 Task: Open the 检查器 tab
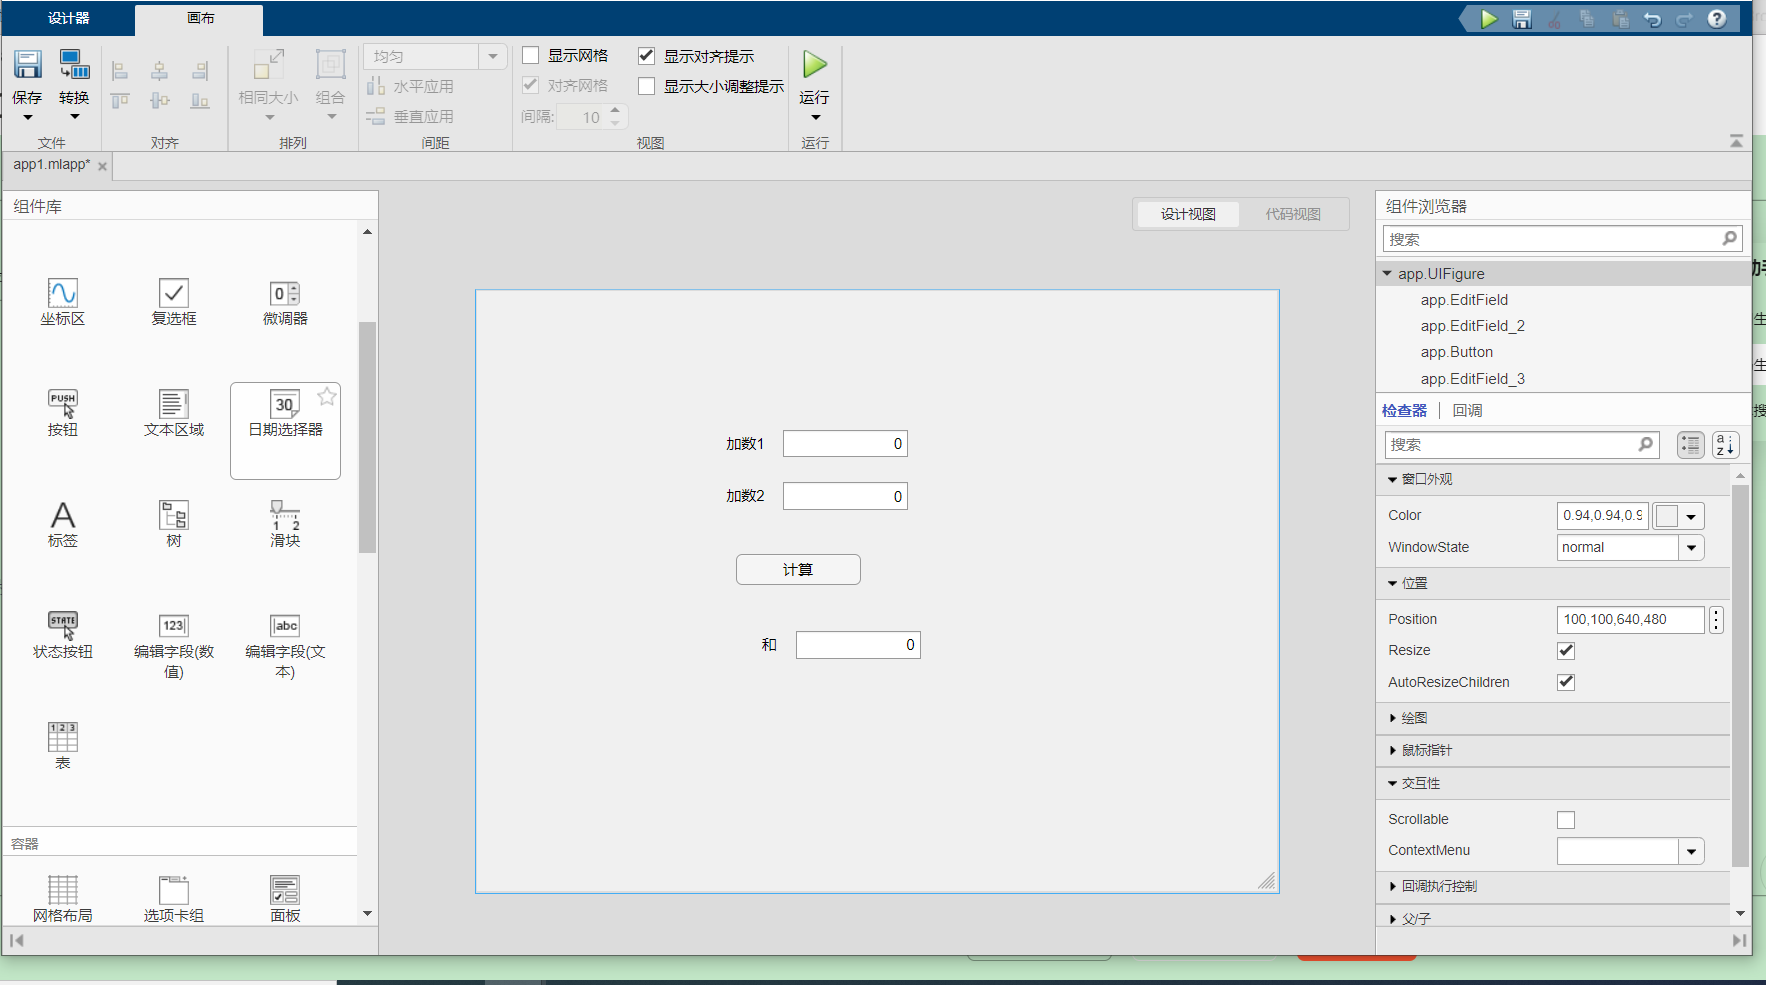pos(1404,411)
